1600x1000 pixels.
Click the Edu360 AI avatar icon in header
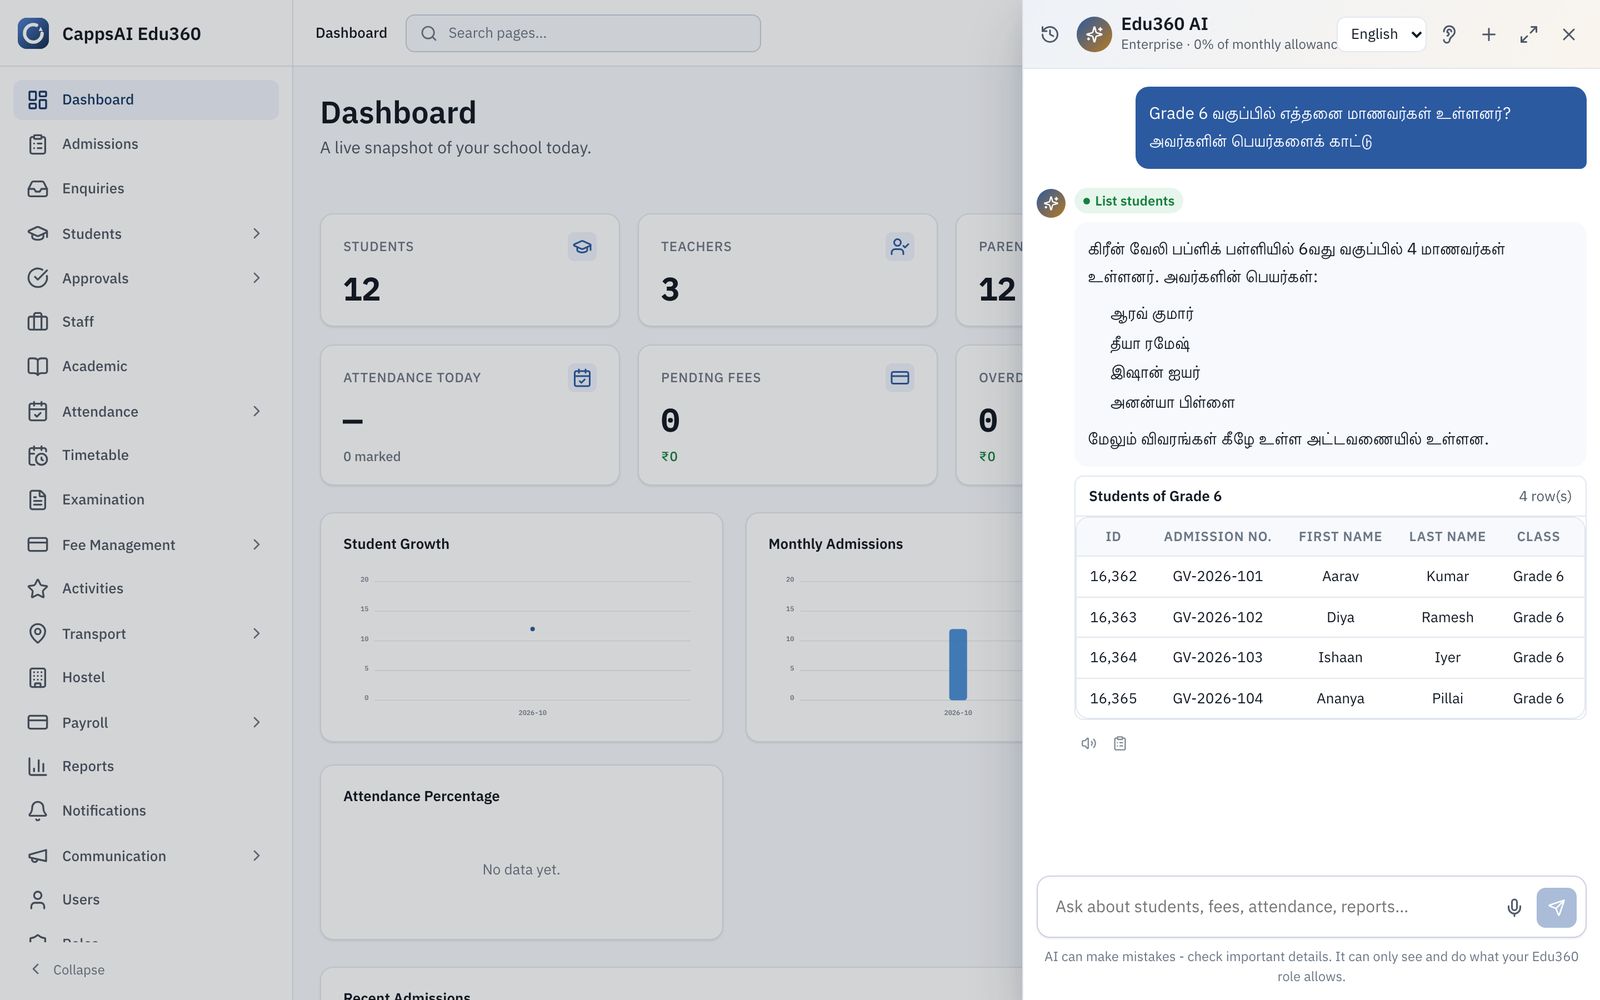tap(1094, 34)
